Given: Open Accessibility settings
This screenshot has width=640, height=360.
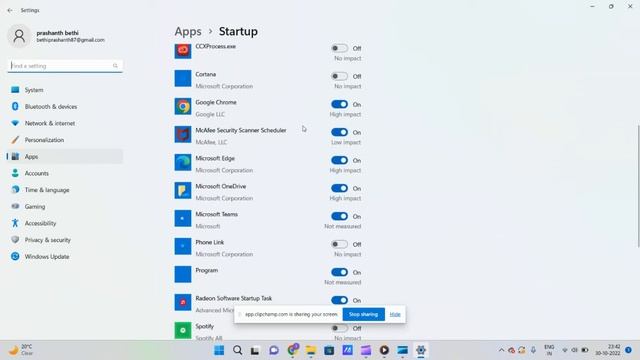Looking at the screenshot, I should coord(65,224).
